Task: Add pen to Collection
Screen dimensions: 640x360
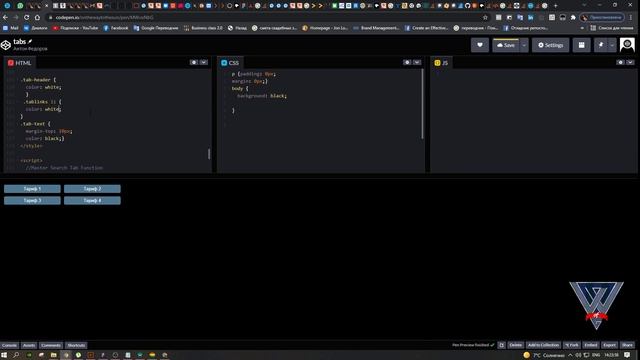Action: [543, 345]
